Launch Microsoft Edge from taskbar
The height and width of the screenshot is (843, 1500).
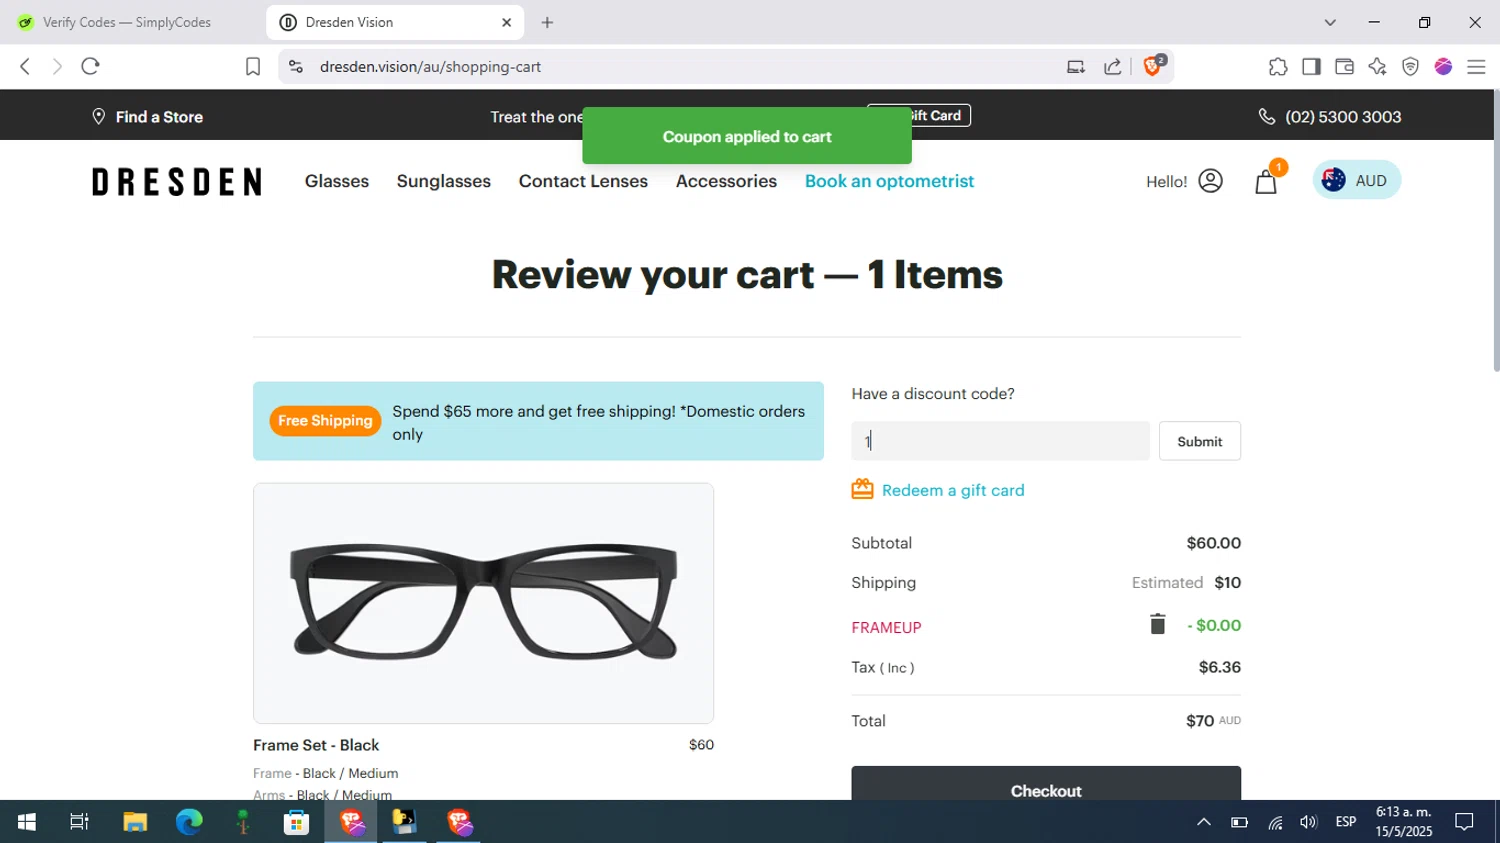(x=189, y=821)
